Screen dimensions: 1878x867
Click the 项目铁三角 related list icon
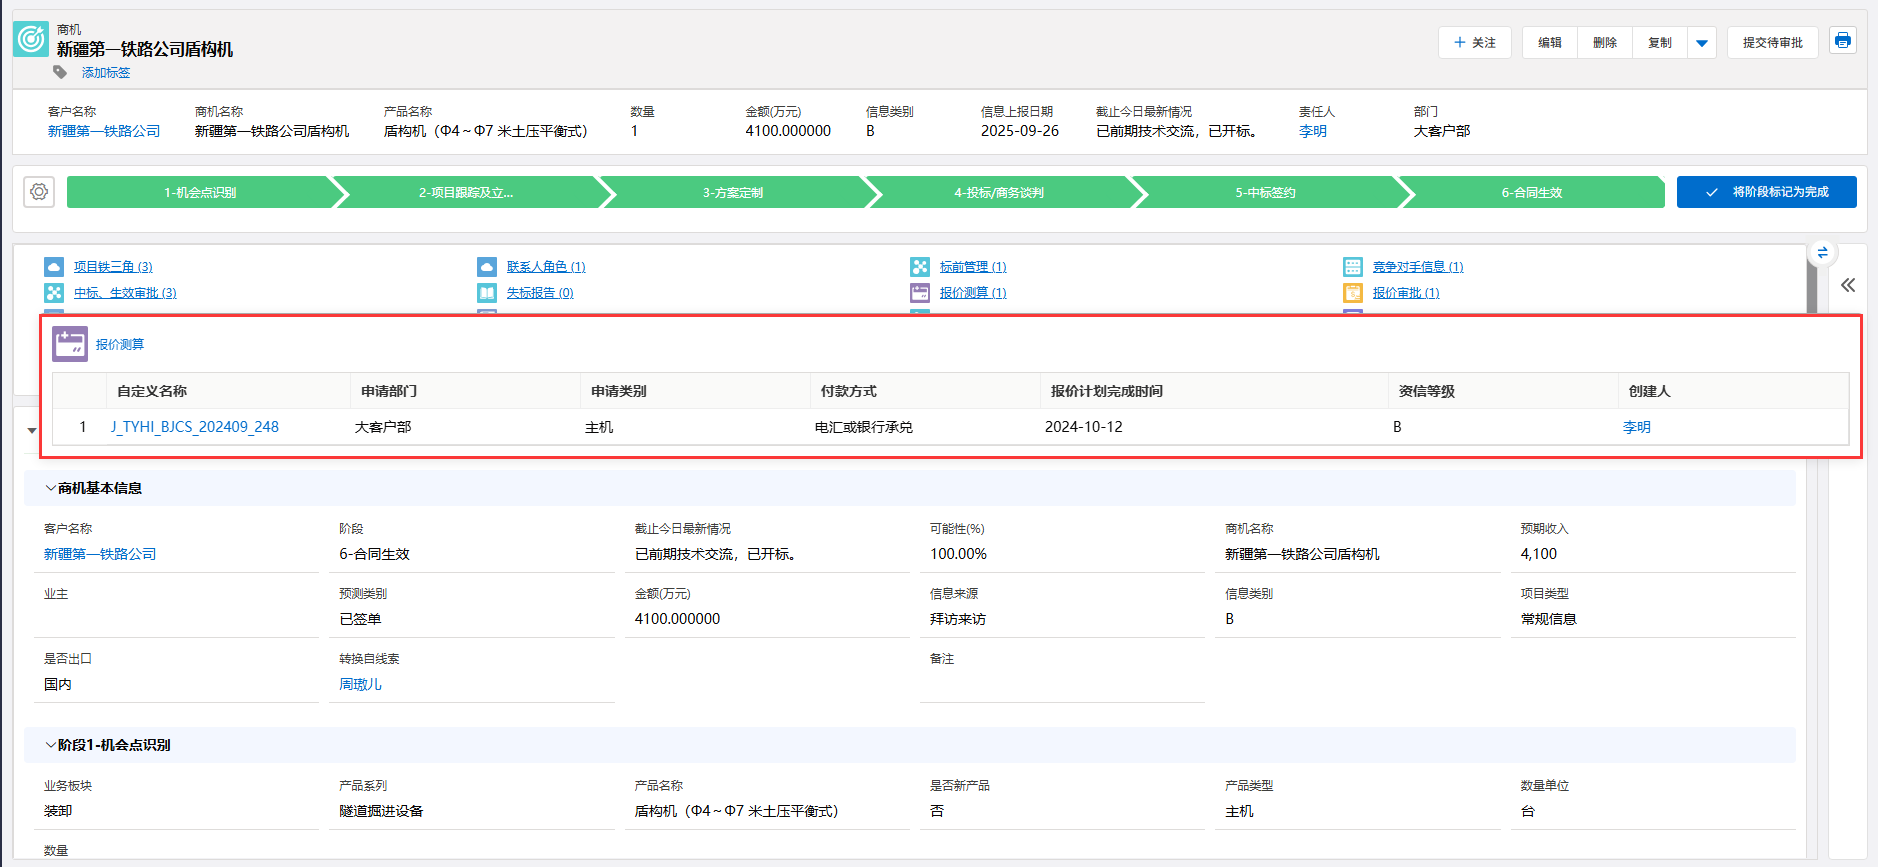[x=54, y=267]
